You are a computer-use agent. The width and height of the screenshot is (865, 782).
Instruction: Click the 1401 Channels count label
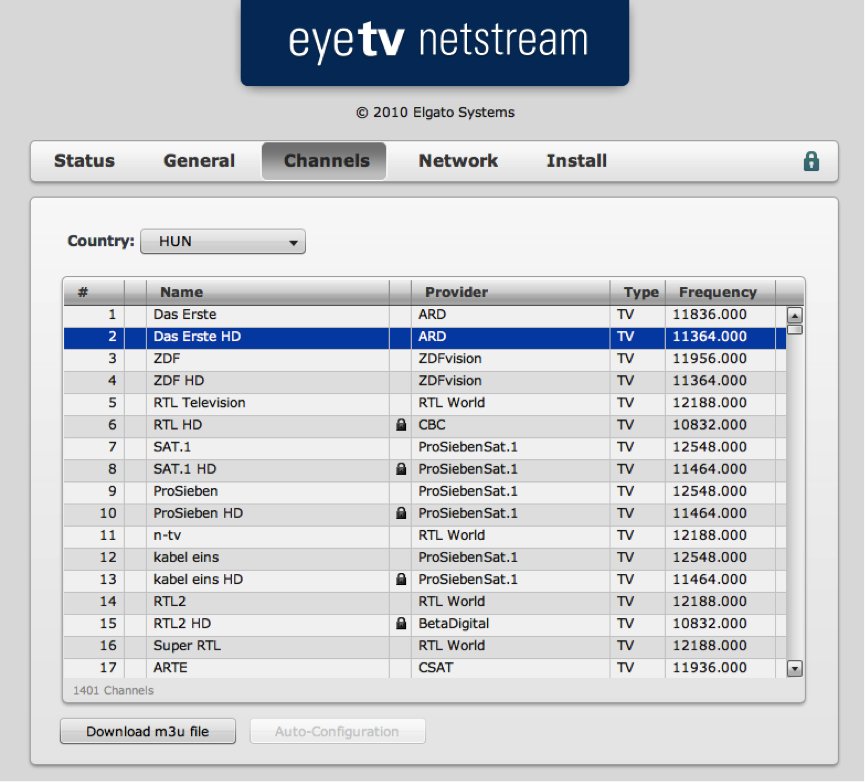tap(113, 690)
